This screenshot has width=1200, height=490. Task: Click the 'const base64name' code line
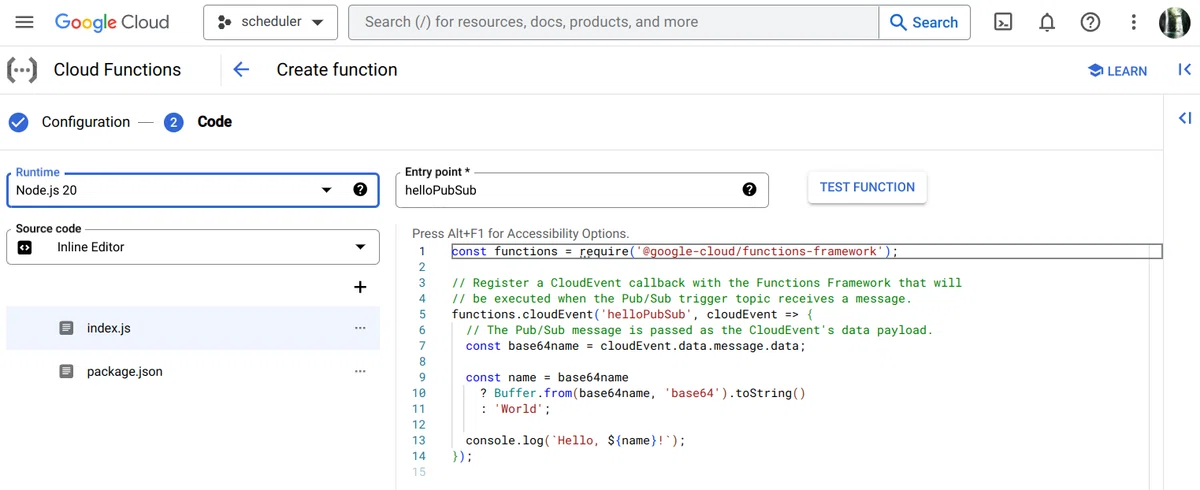[635, 346]
